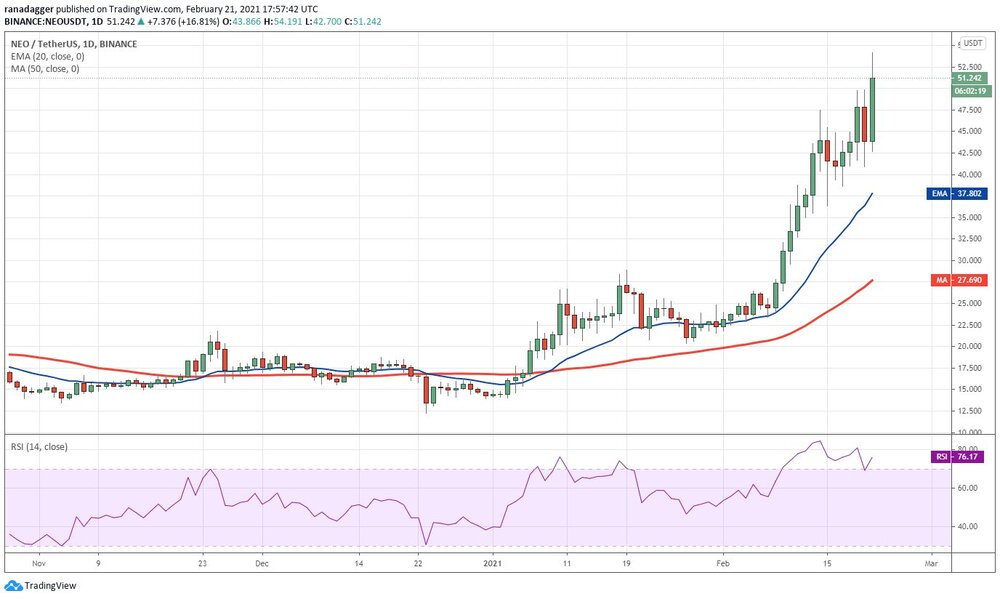Click the green 51.242 current price tag
The image size is (1000, 599).
pyautogui.click(x=970, y=78)
